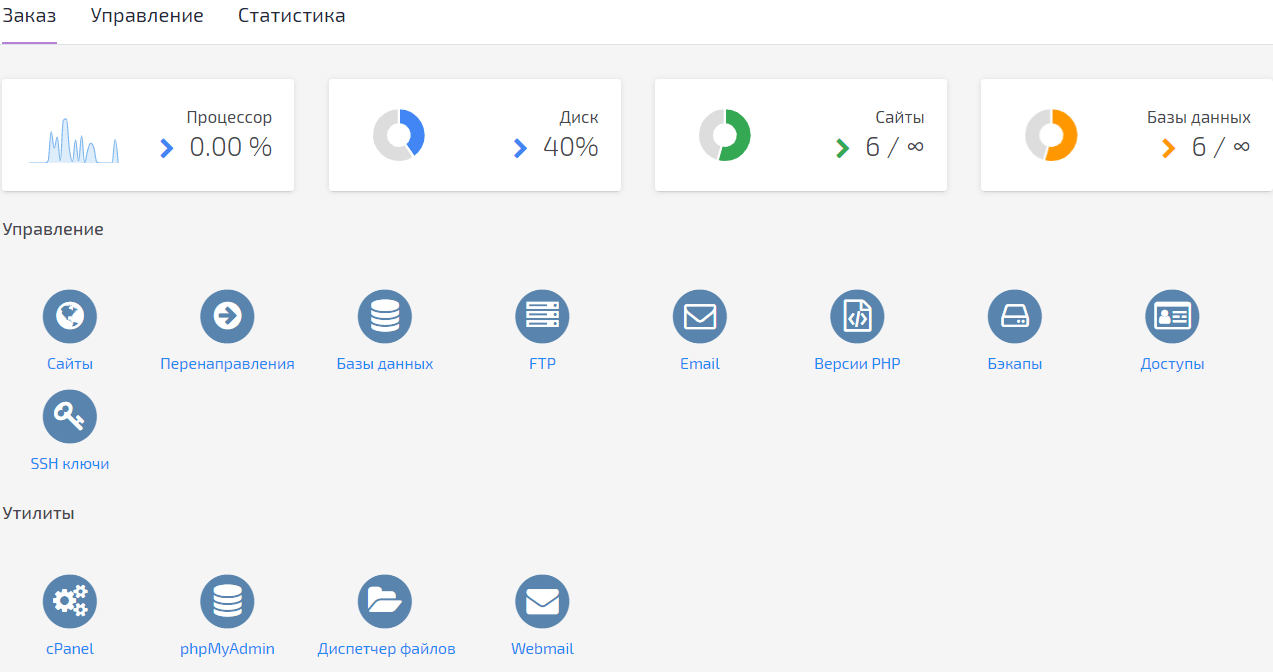Click the Доступы ID card icon
Viewport: 1273px width, 672px height.
pyautogui.click(x=1172, y=318)
